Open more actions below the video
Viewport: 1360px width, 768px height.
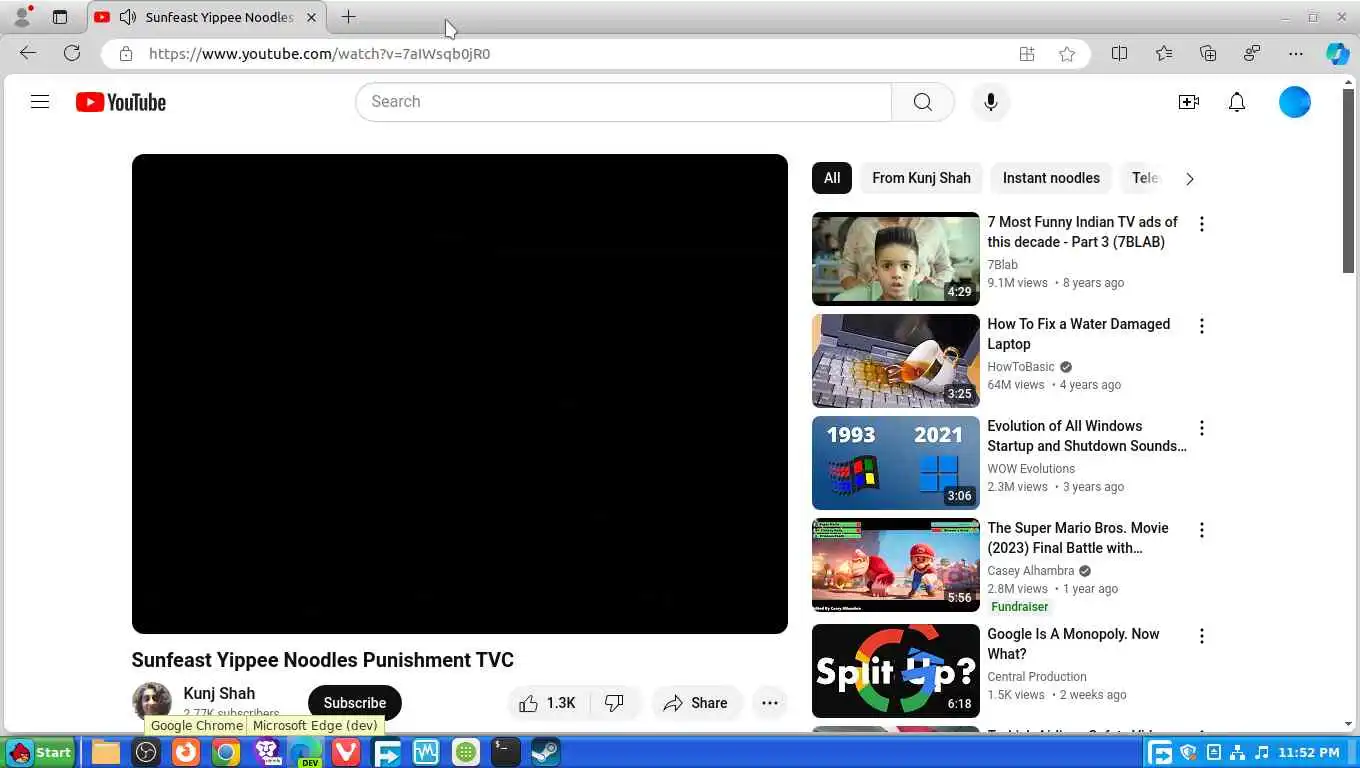point(770,703)
